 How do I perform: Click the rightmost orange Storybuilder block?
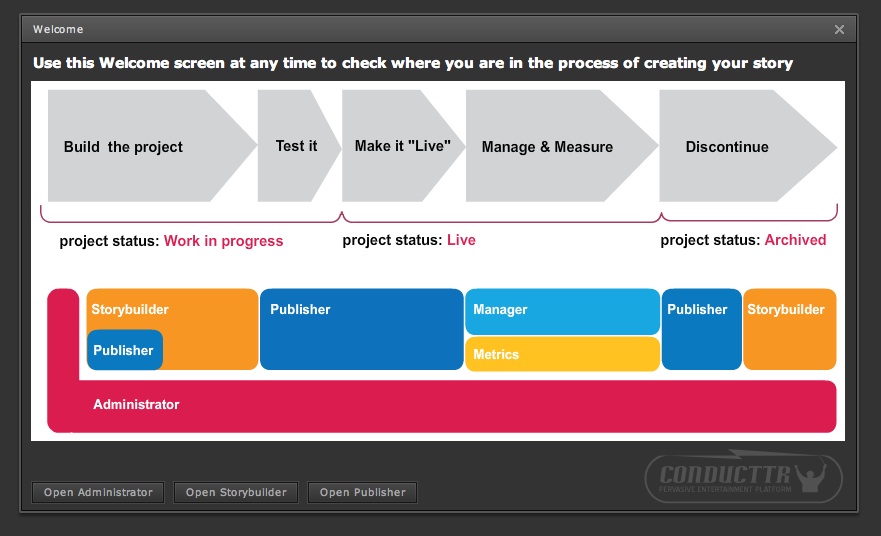pos(789,329)
